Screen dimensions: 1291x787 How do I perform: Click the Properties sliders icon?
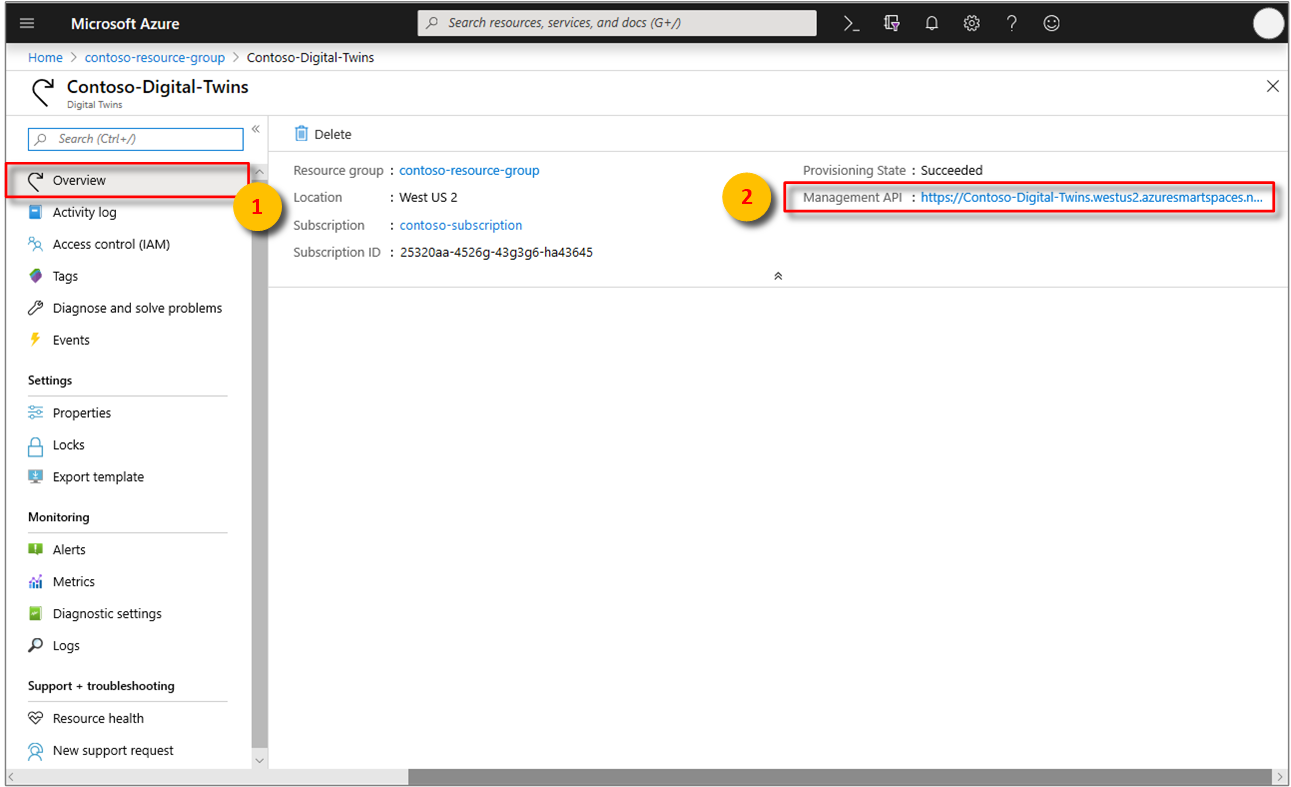point(36,413)
